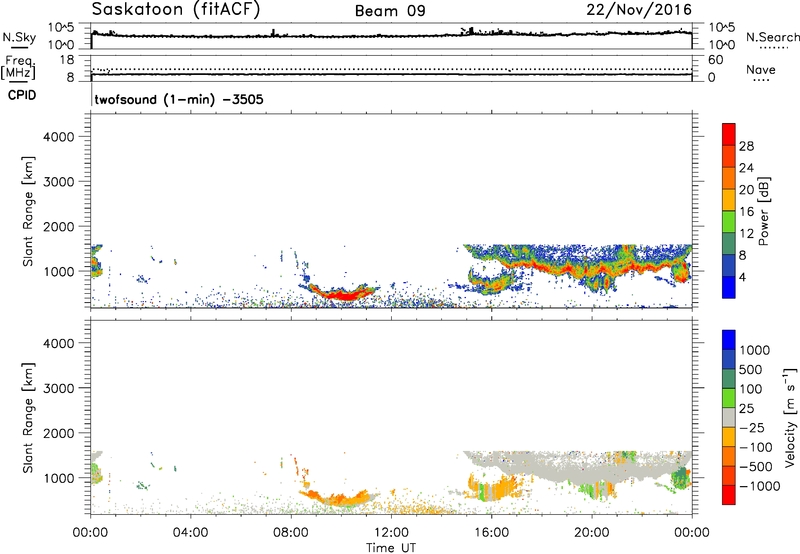Click the '04:00' time axis tick label
Image resolution: width=800 pixels, height=554 pixels.
[x=190, y=533]
